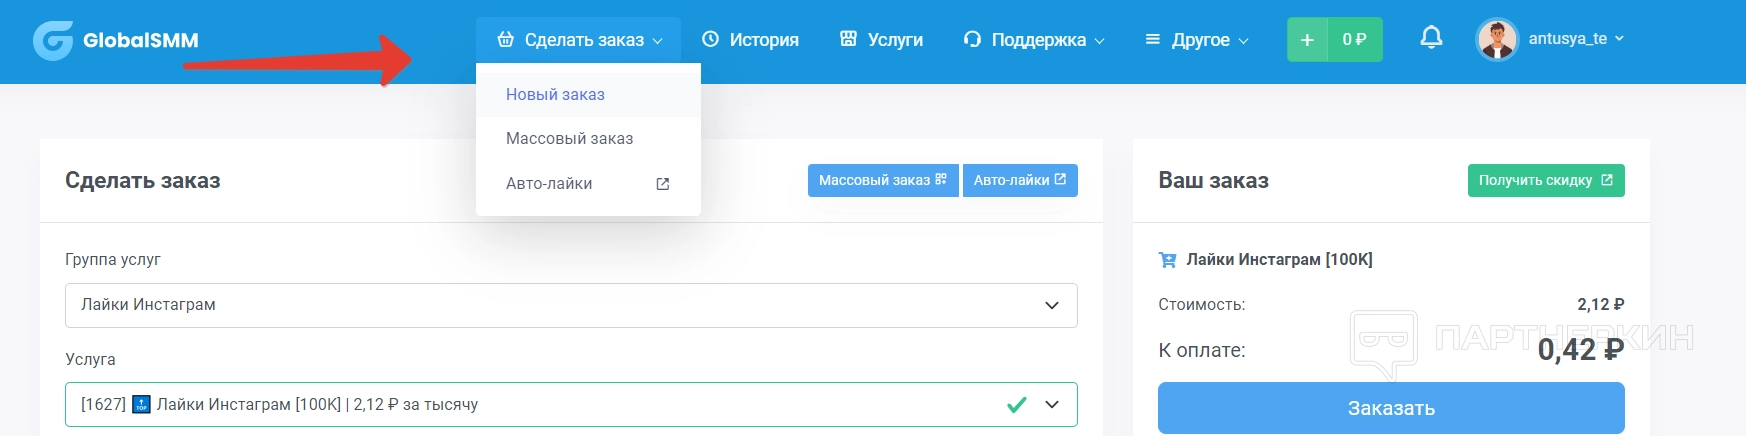Screen dimensions: 1746x436
Task: Click the GlobalSMM logo icon
Action: point(53,40)
